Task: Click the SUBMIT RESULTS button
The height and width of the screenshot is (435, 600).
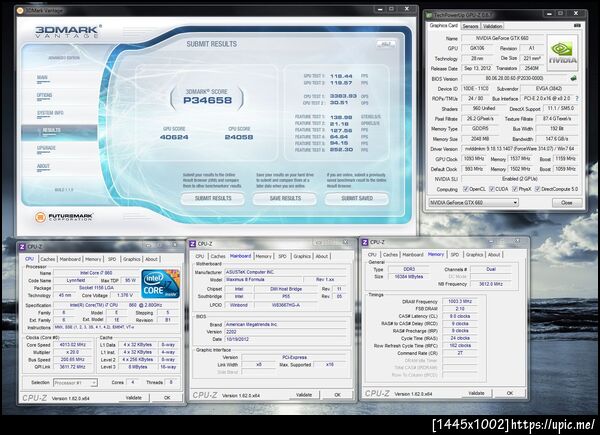Action: pyautogui.click(x=213, y=199)
